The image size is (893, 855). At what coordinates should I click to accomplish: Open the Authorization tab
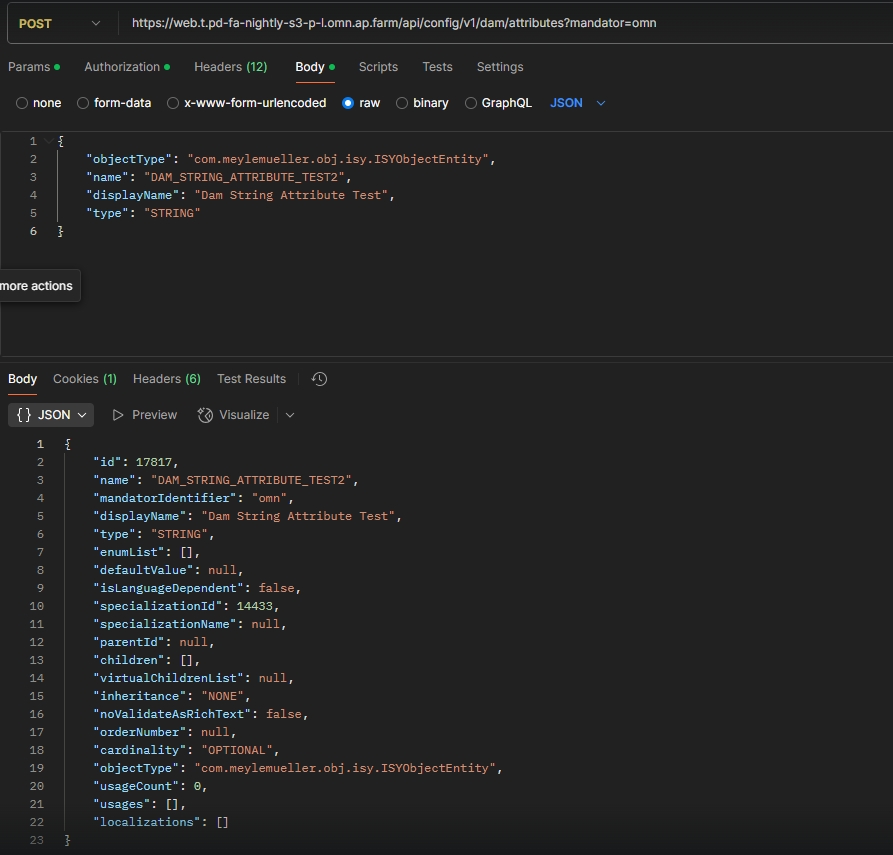(x=122, y=67)
